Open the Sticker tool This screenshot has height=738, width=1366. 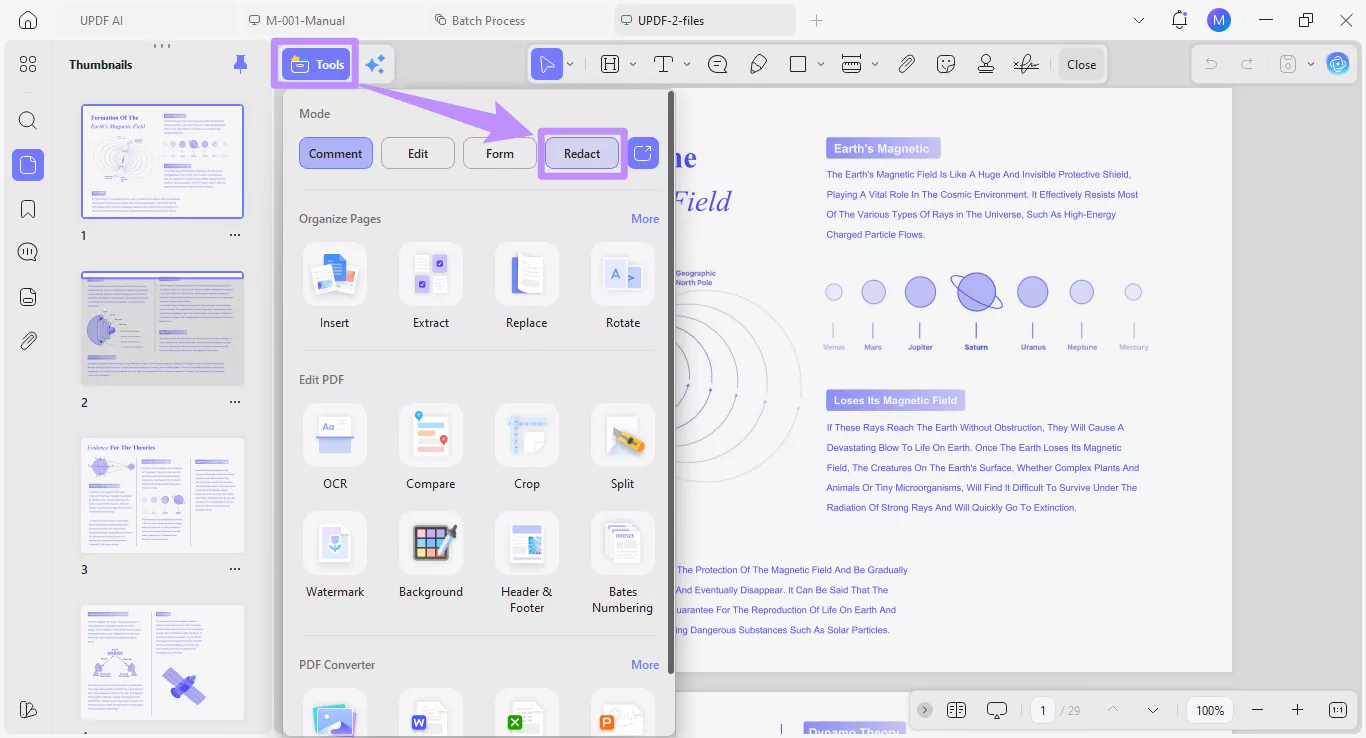click(944, 63)
